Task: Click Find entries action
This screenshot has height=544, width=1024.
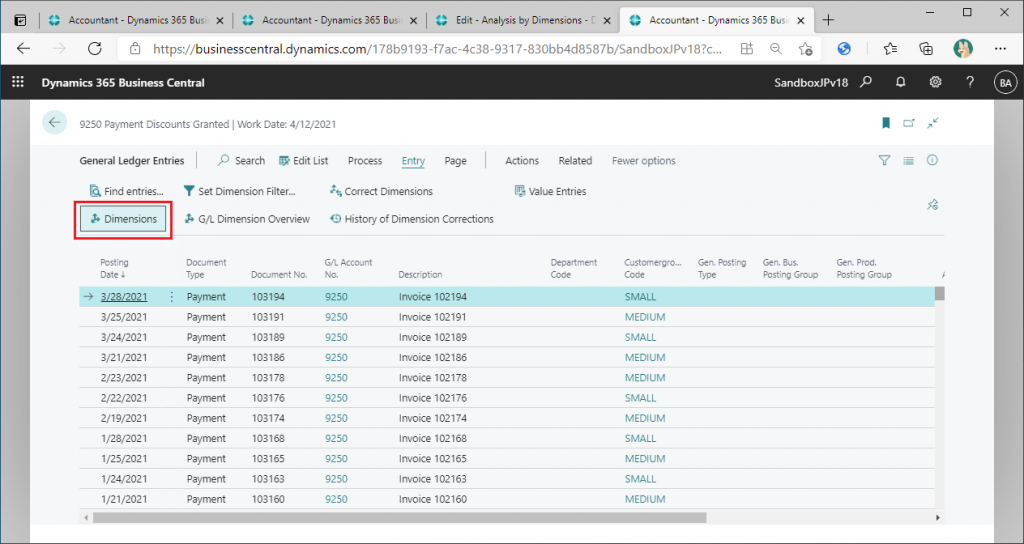Action: point(127,191)
